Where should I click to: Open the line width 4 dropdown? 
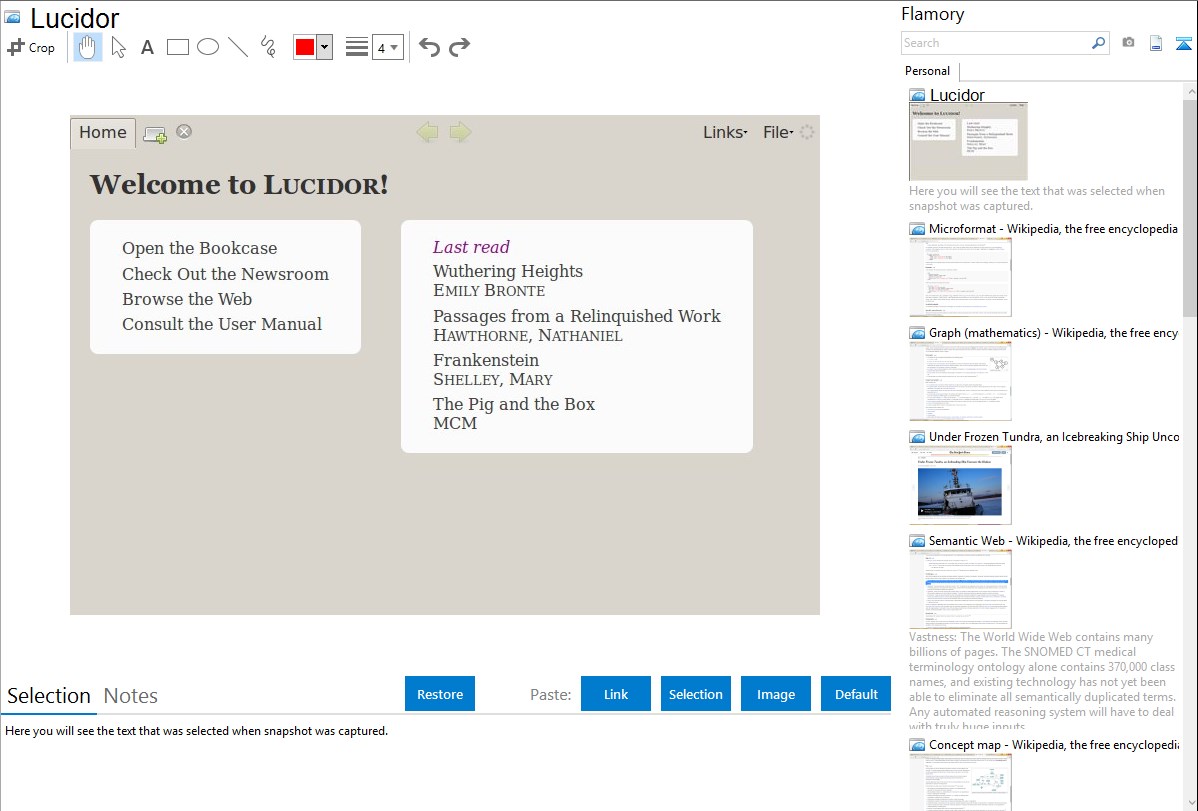click(x=388, y=47)
